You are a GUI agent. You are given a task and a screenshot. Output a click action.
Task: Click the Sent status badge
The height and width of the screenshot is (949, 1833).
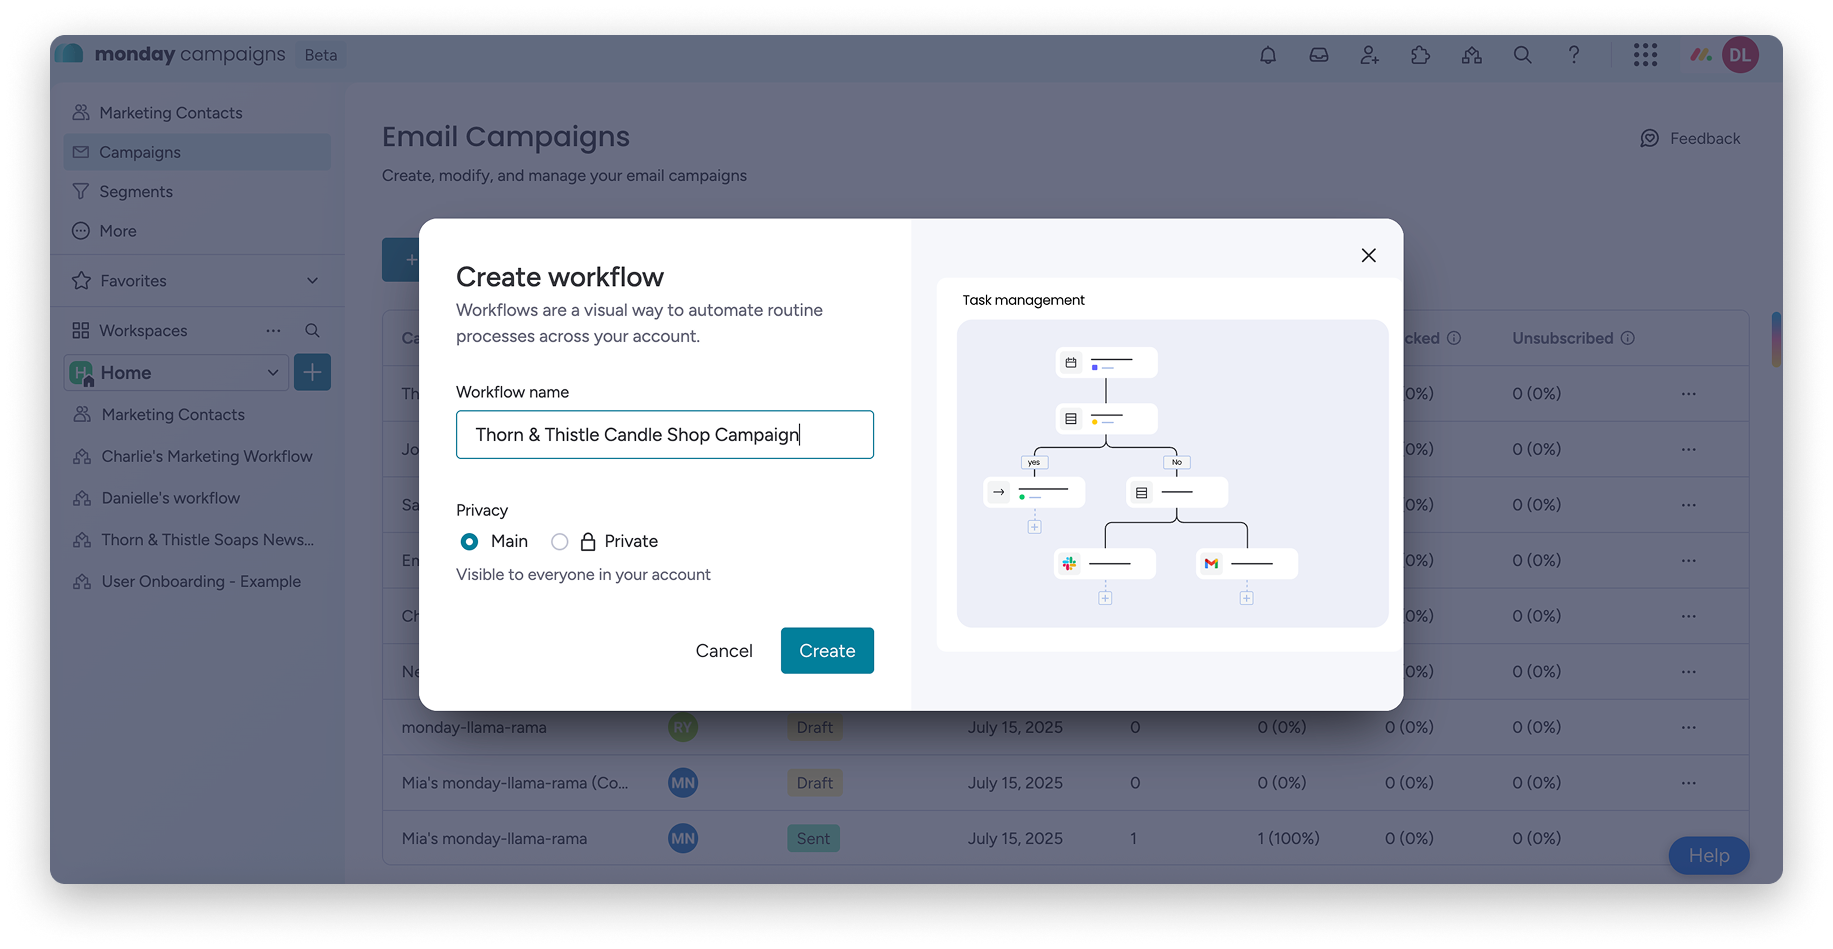tap(813, 839)
